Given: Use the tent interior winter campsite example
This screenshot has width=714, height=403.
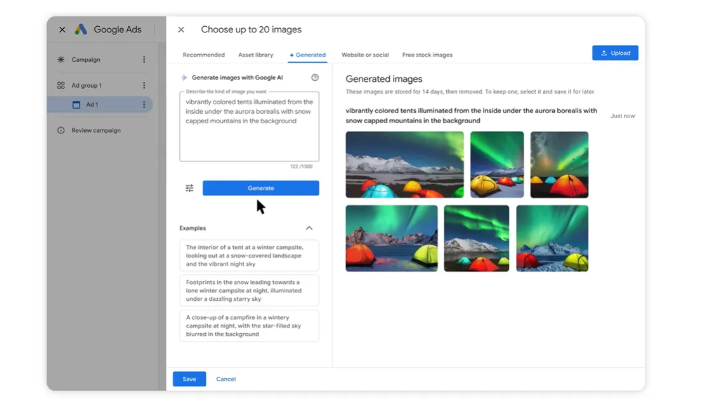Looking at the screenshot, I should point(249,255).
